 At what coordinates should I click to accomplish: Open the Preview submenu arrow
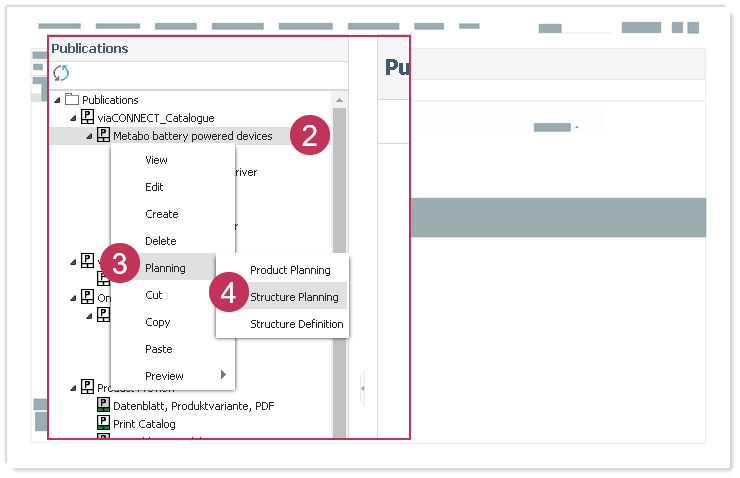[222, 375]
